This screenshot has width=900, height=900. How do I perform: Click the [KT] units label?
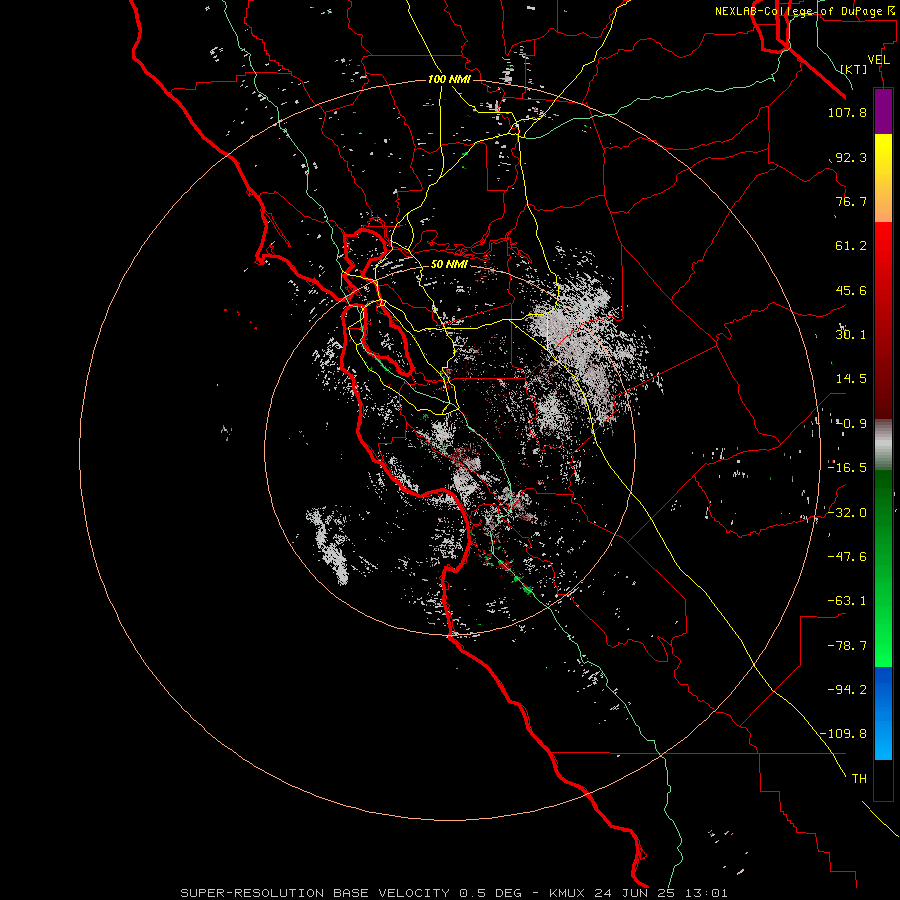click(854, 69)
